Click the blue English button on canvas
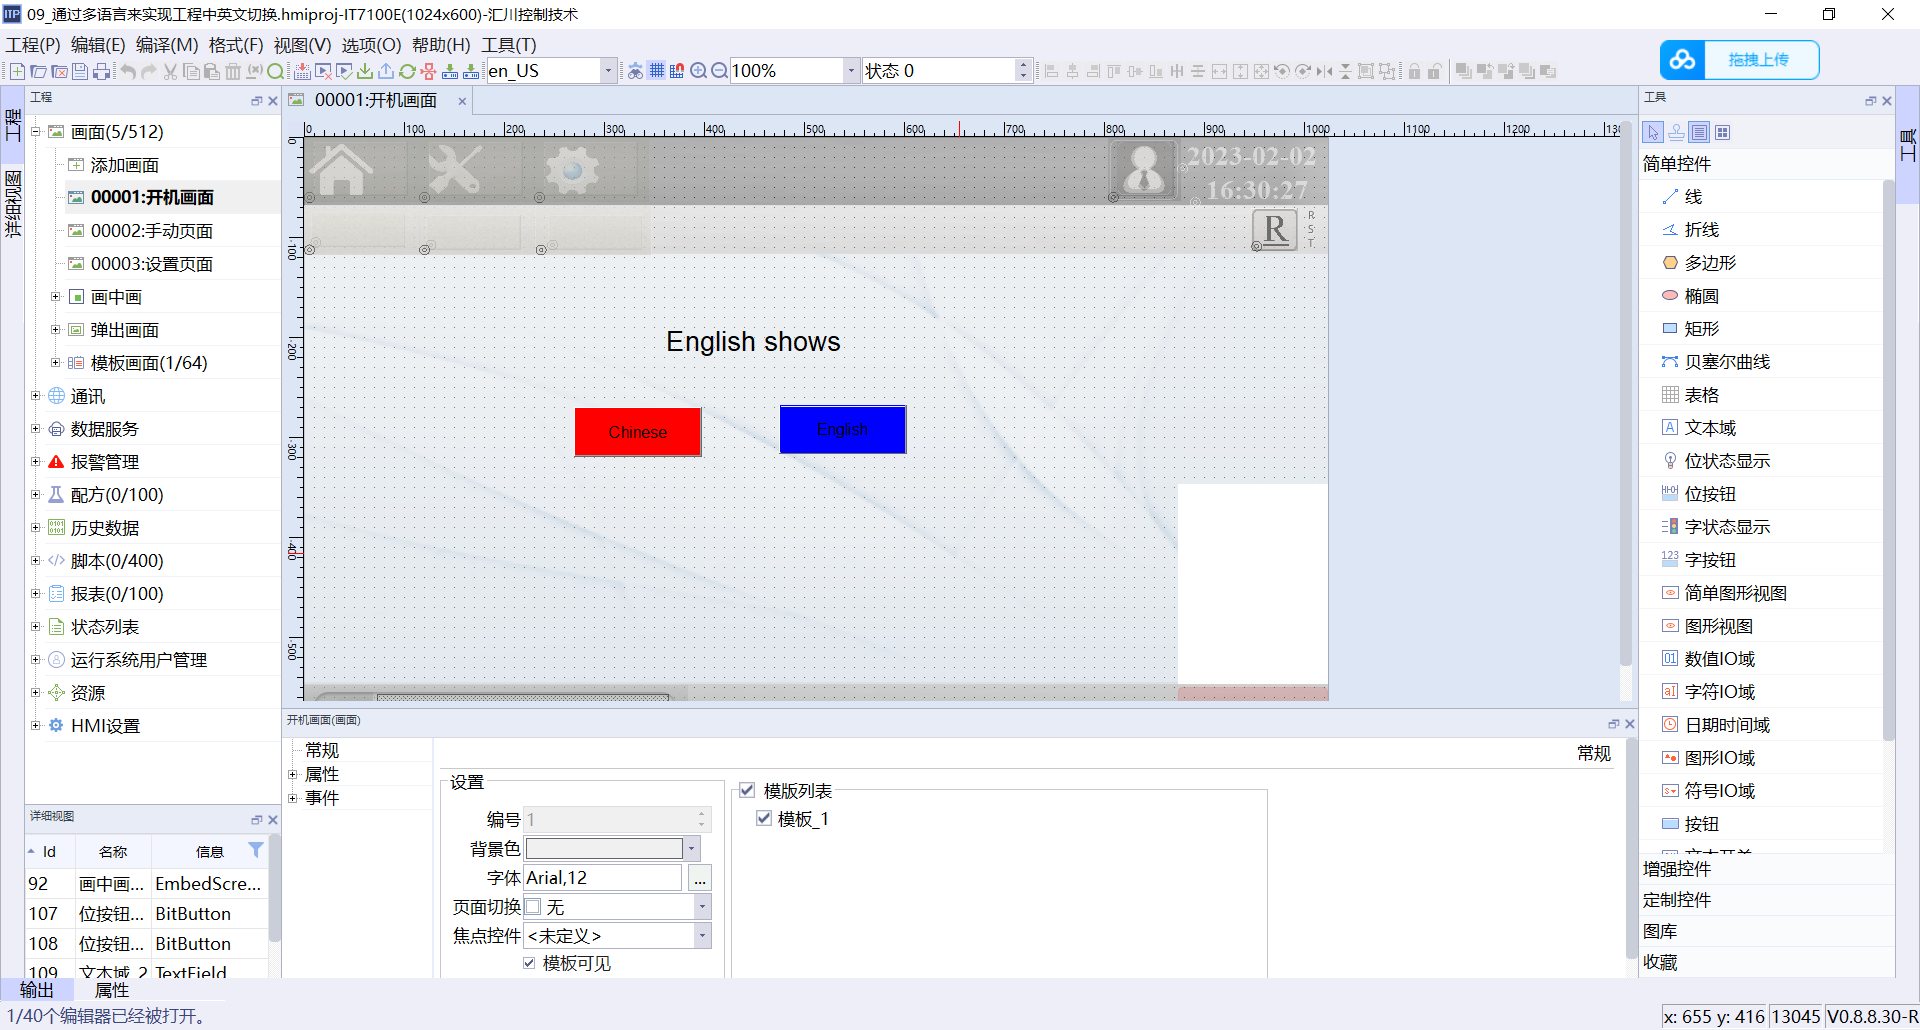1920x1030 pixels. coord(843,429)
